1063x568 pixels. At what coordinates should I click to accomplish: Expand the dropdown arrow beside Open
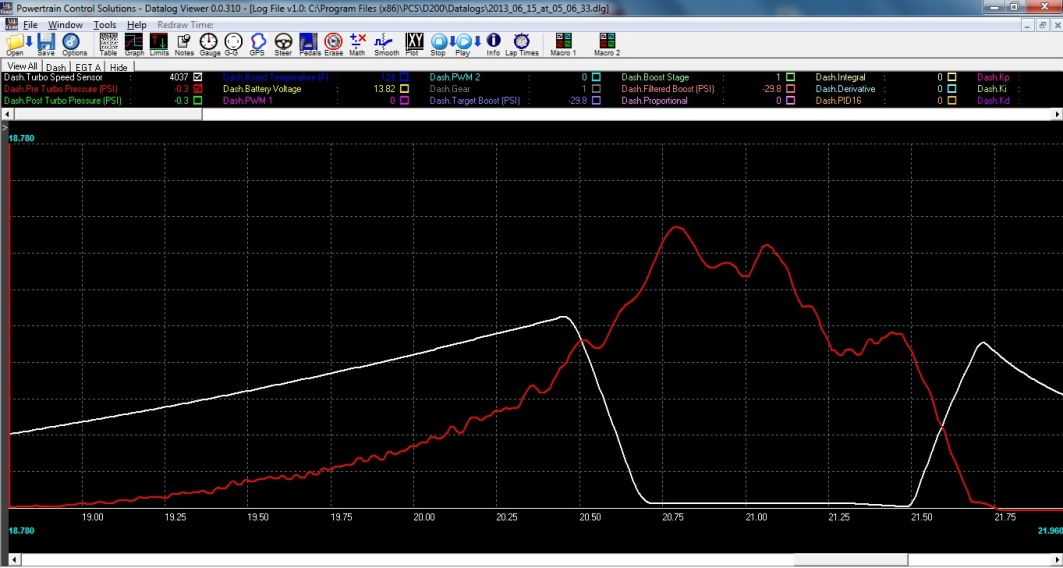29,42
